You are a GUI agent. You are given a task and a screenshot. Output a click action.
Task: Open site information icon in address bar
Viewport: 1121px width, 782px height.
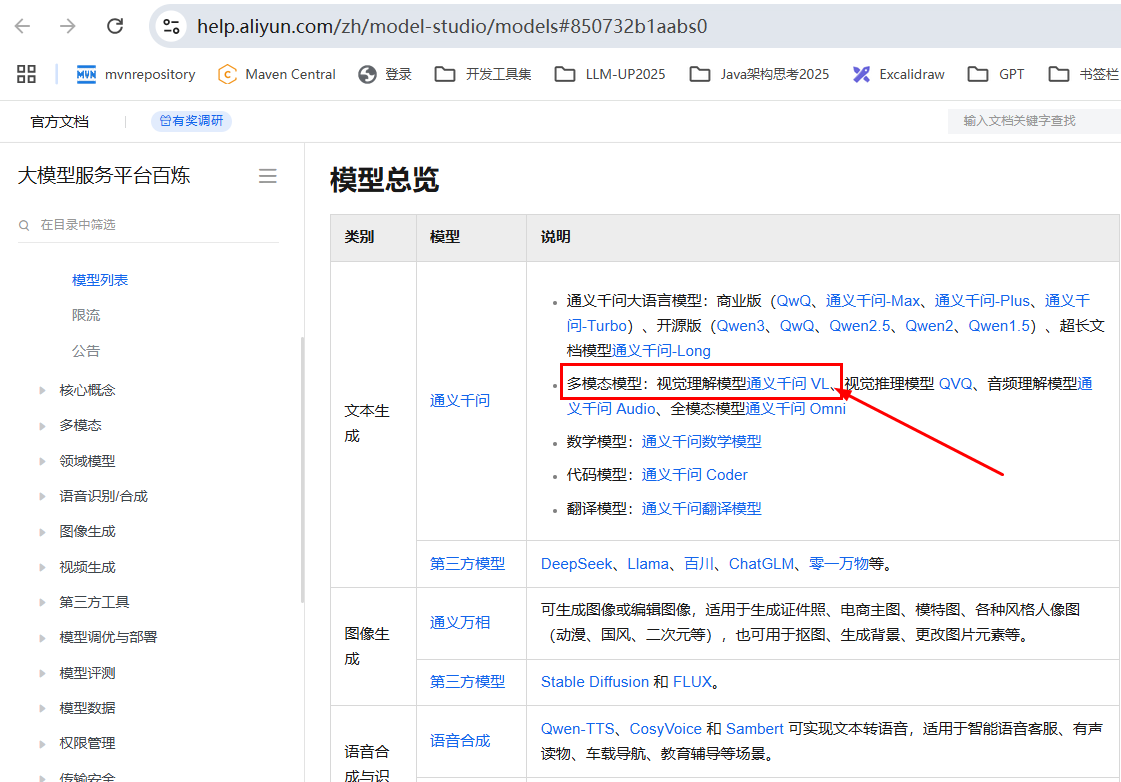pos(172,26)
